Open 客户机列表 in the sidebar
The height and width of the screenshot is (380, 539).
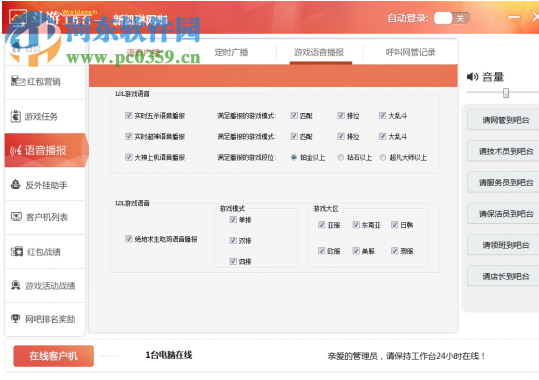(x=45, y=217)
